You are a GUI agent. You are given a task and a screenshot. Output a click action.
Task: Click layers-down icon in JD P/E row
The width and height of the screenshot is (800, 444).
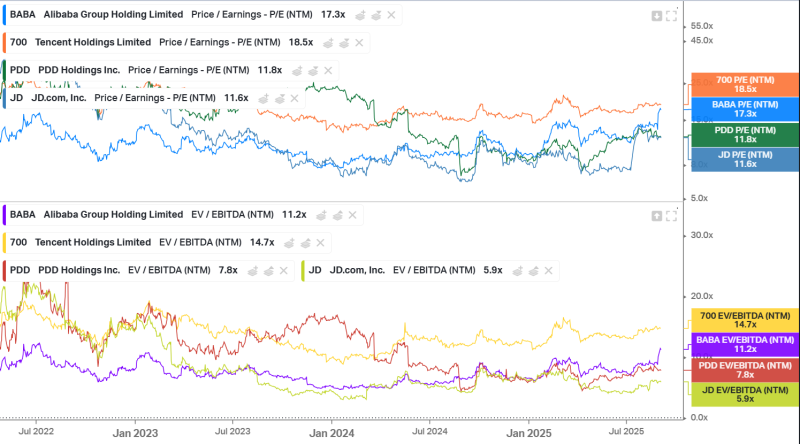point(279,98)
